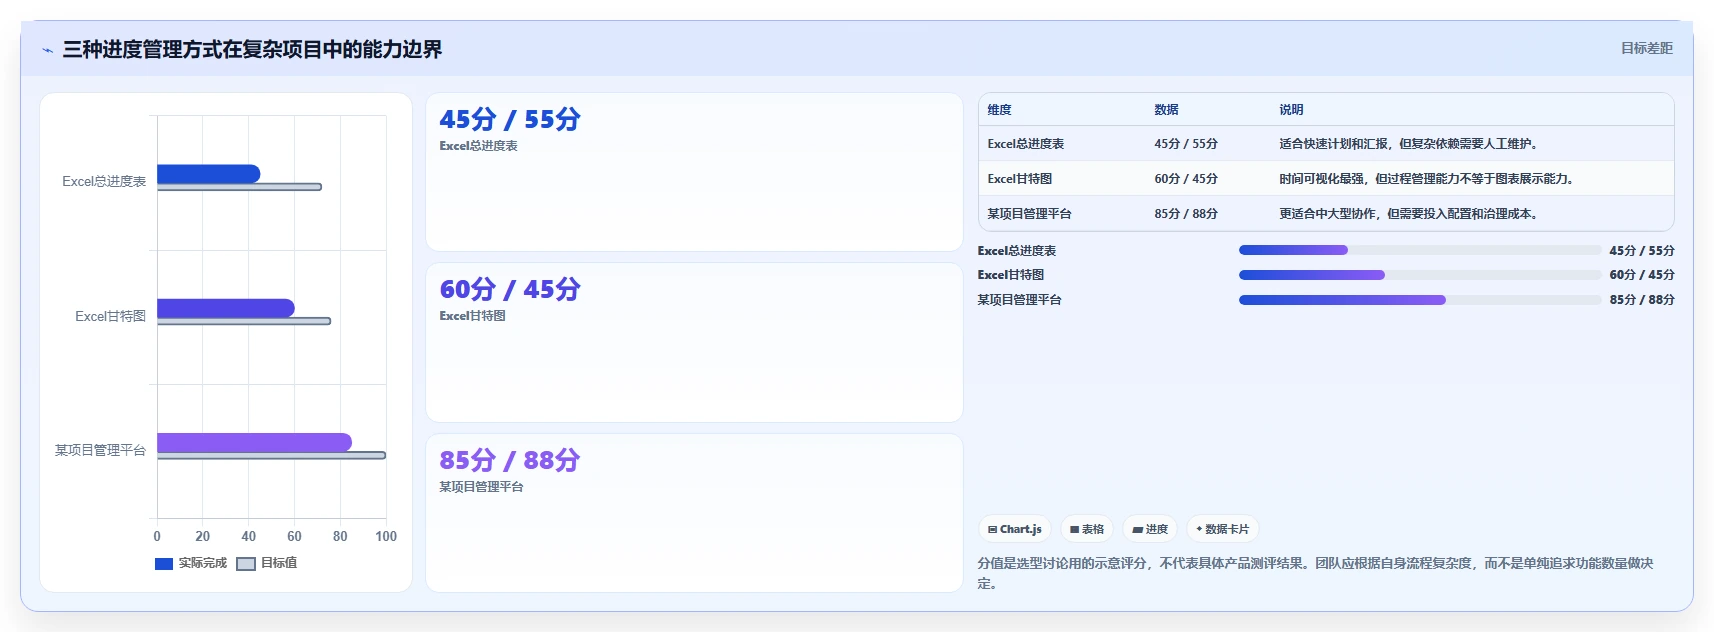Toggle the 实际完成 legend item
Image resolution: width=1714 pixels, height=632 pixels.
tap(191, 563)
